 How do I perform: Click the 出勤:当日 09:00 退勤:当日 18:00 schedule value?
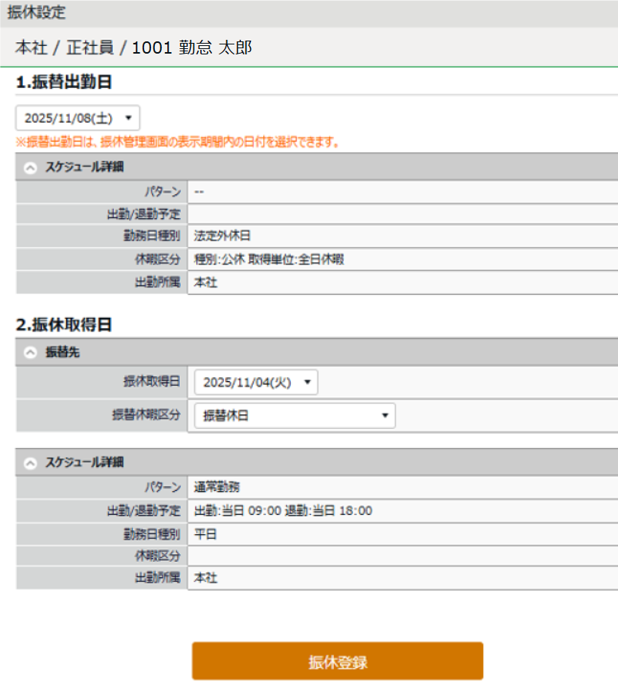[283, 510]
